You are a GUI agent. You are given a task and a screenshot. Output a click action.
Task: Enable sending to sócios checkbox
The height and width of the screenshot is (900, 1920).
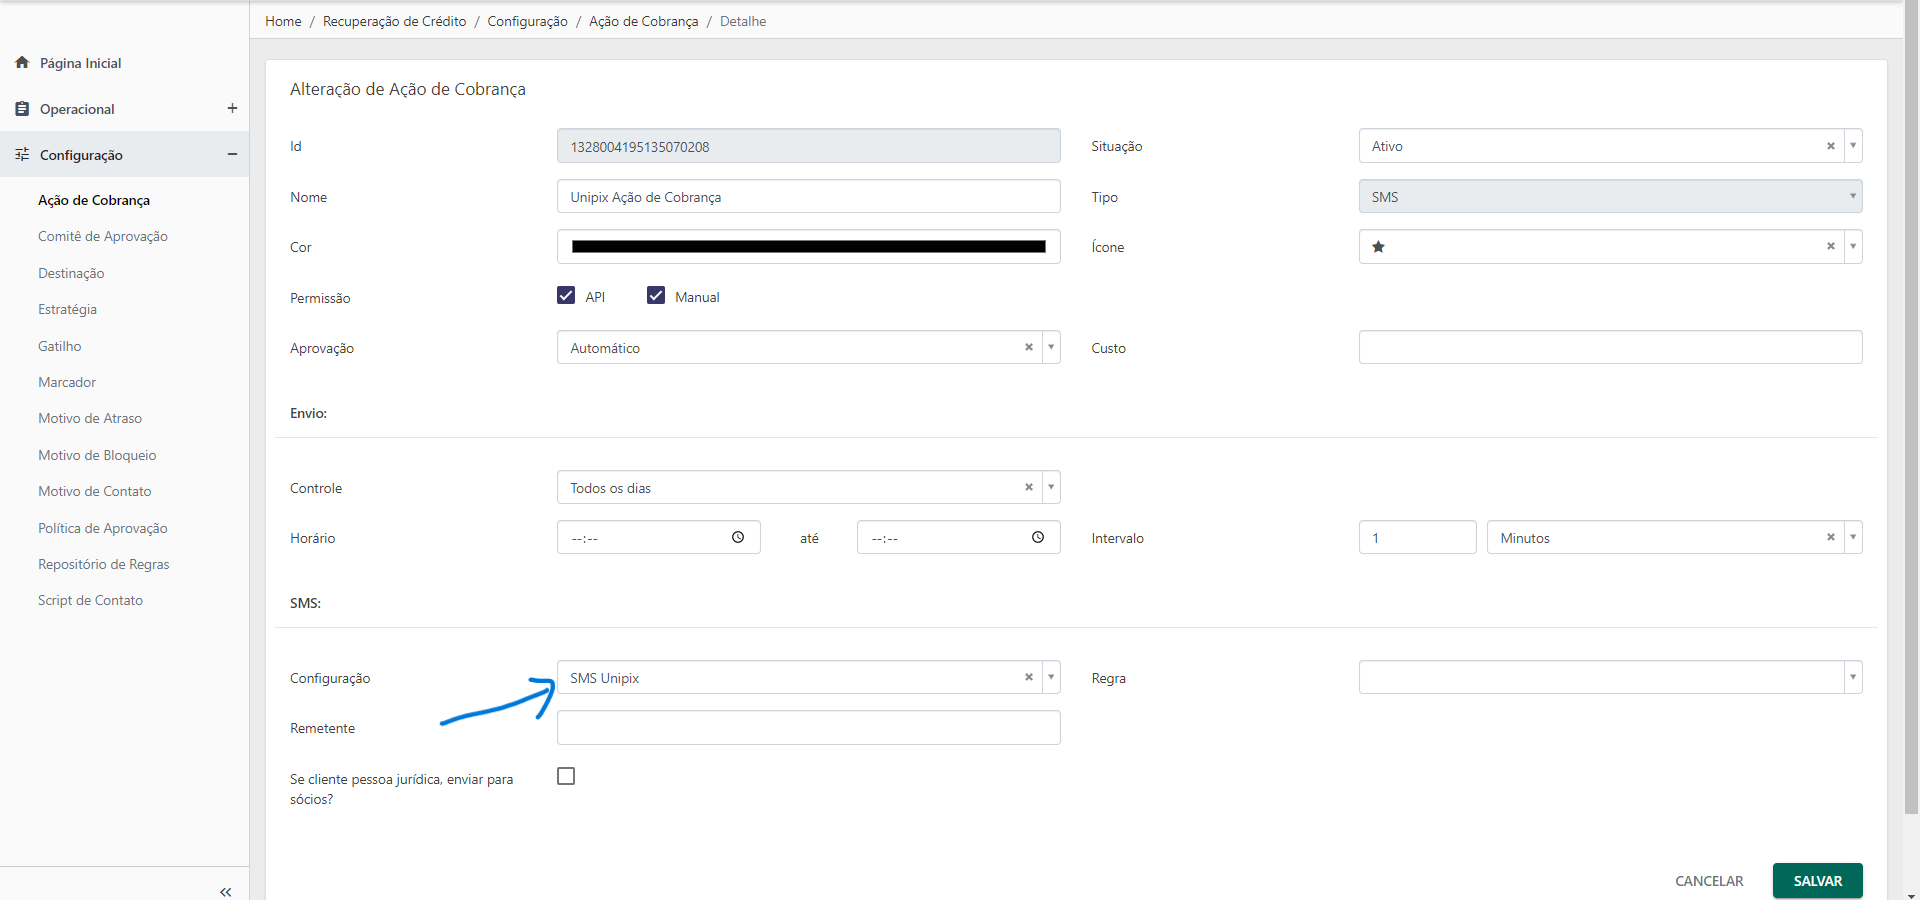pyautogui.click(x=566, y=776)
